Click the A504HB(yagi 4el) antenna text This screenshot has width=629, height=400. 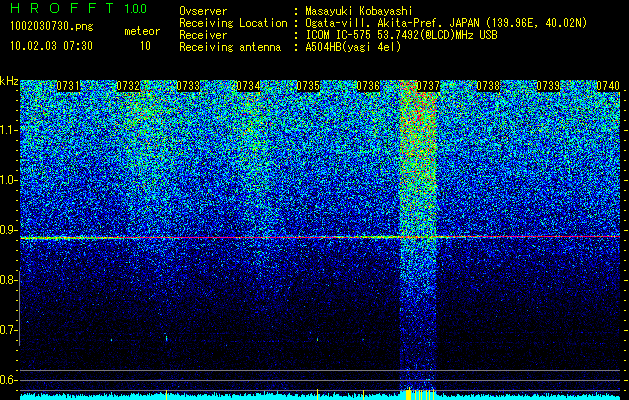click(x=353, y=47)
